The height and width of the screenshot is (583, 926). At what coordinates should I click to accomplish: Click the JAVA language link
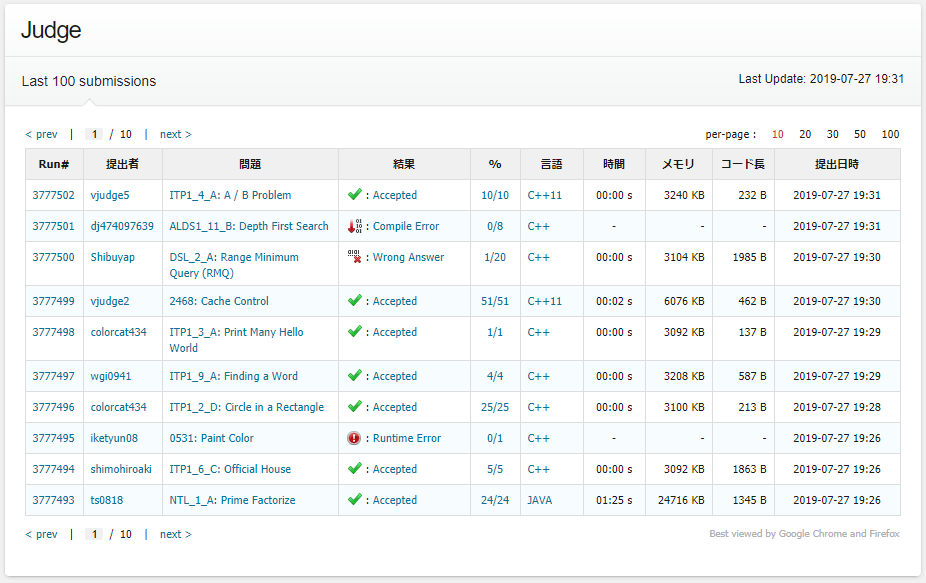click(540, 500)
